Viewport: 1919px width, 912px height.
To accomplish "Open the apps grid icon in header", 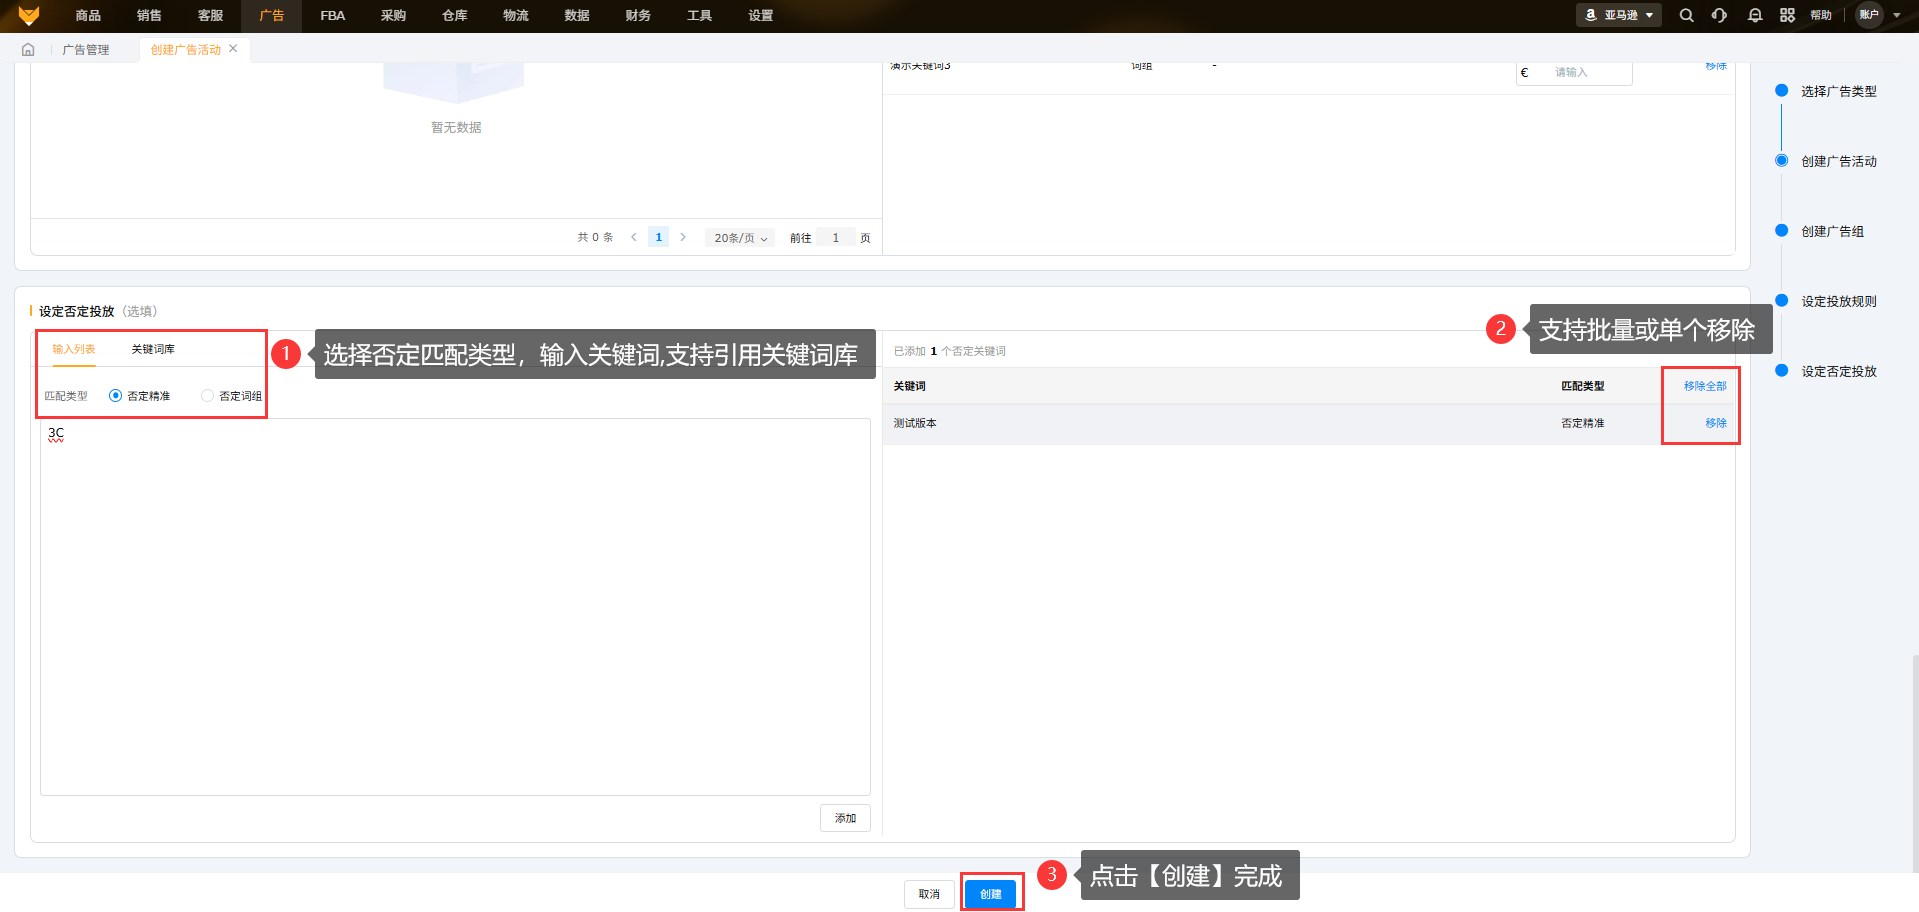I will click(1787, 15).
